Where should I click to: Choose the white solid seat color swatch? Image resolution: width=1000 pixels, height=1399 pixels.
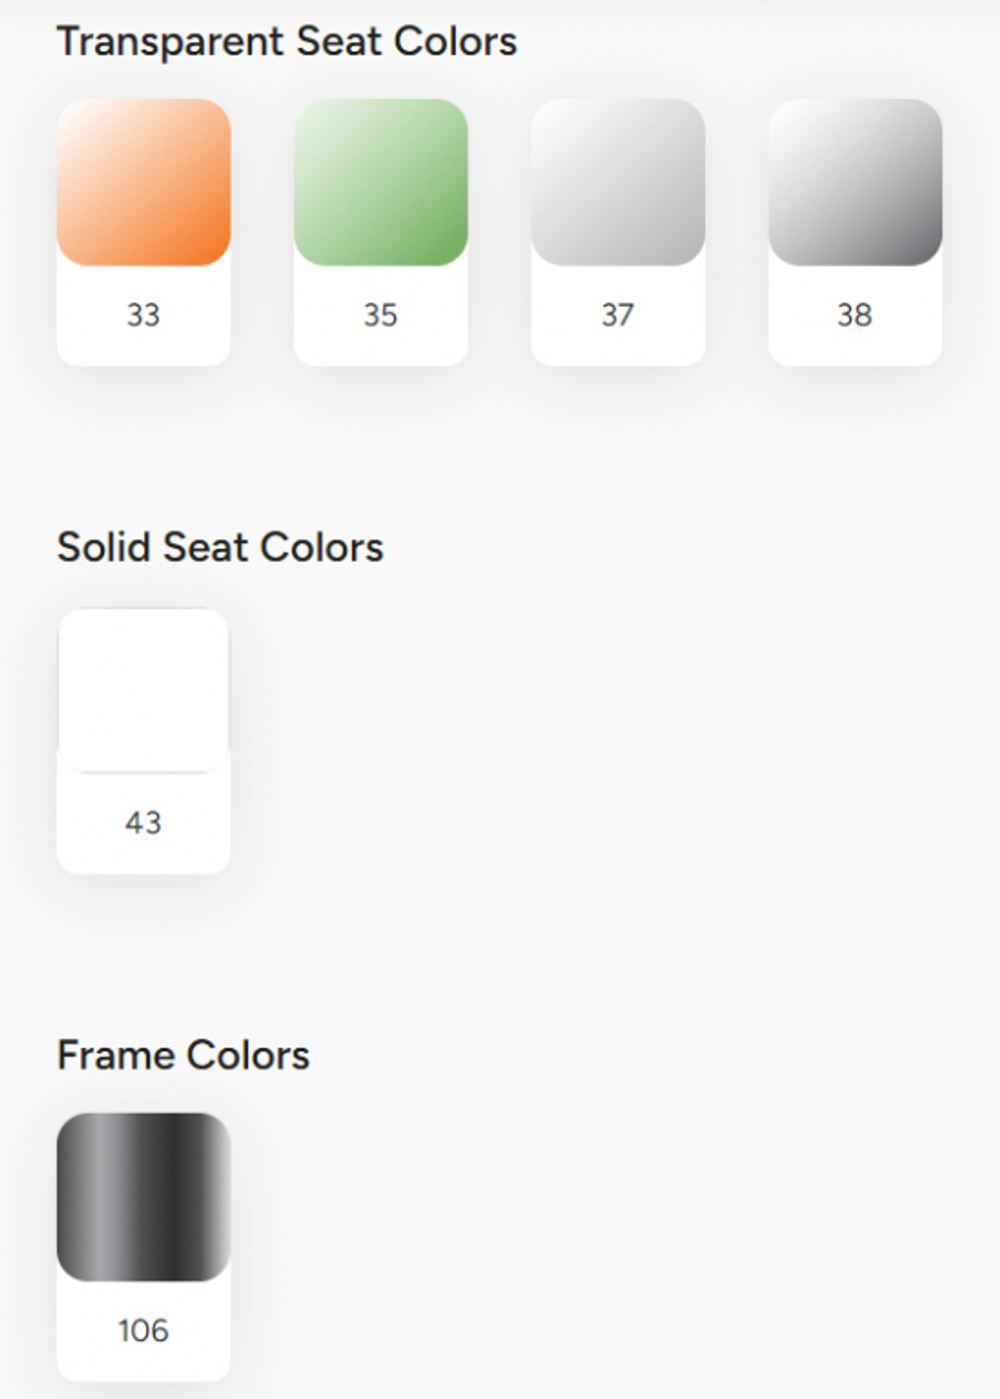coord(143,690)
